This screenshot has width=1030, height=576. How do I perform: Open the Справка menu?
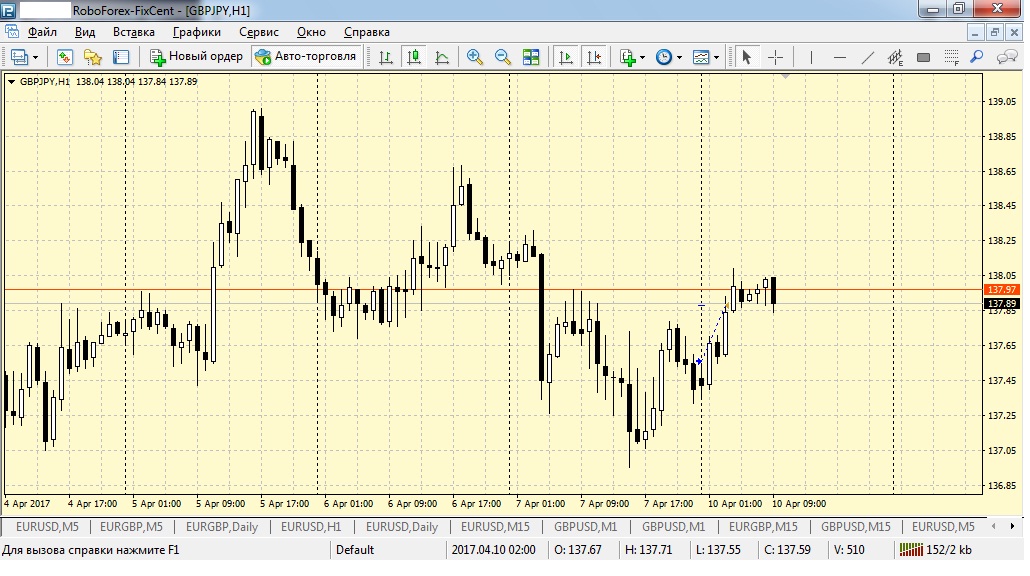(x=367, y=32)
